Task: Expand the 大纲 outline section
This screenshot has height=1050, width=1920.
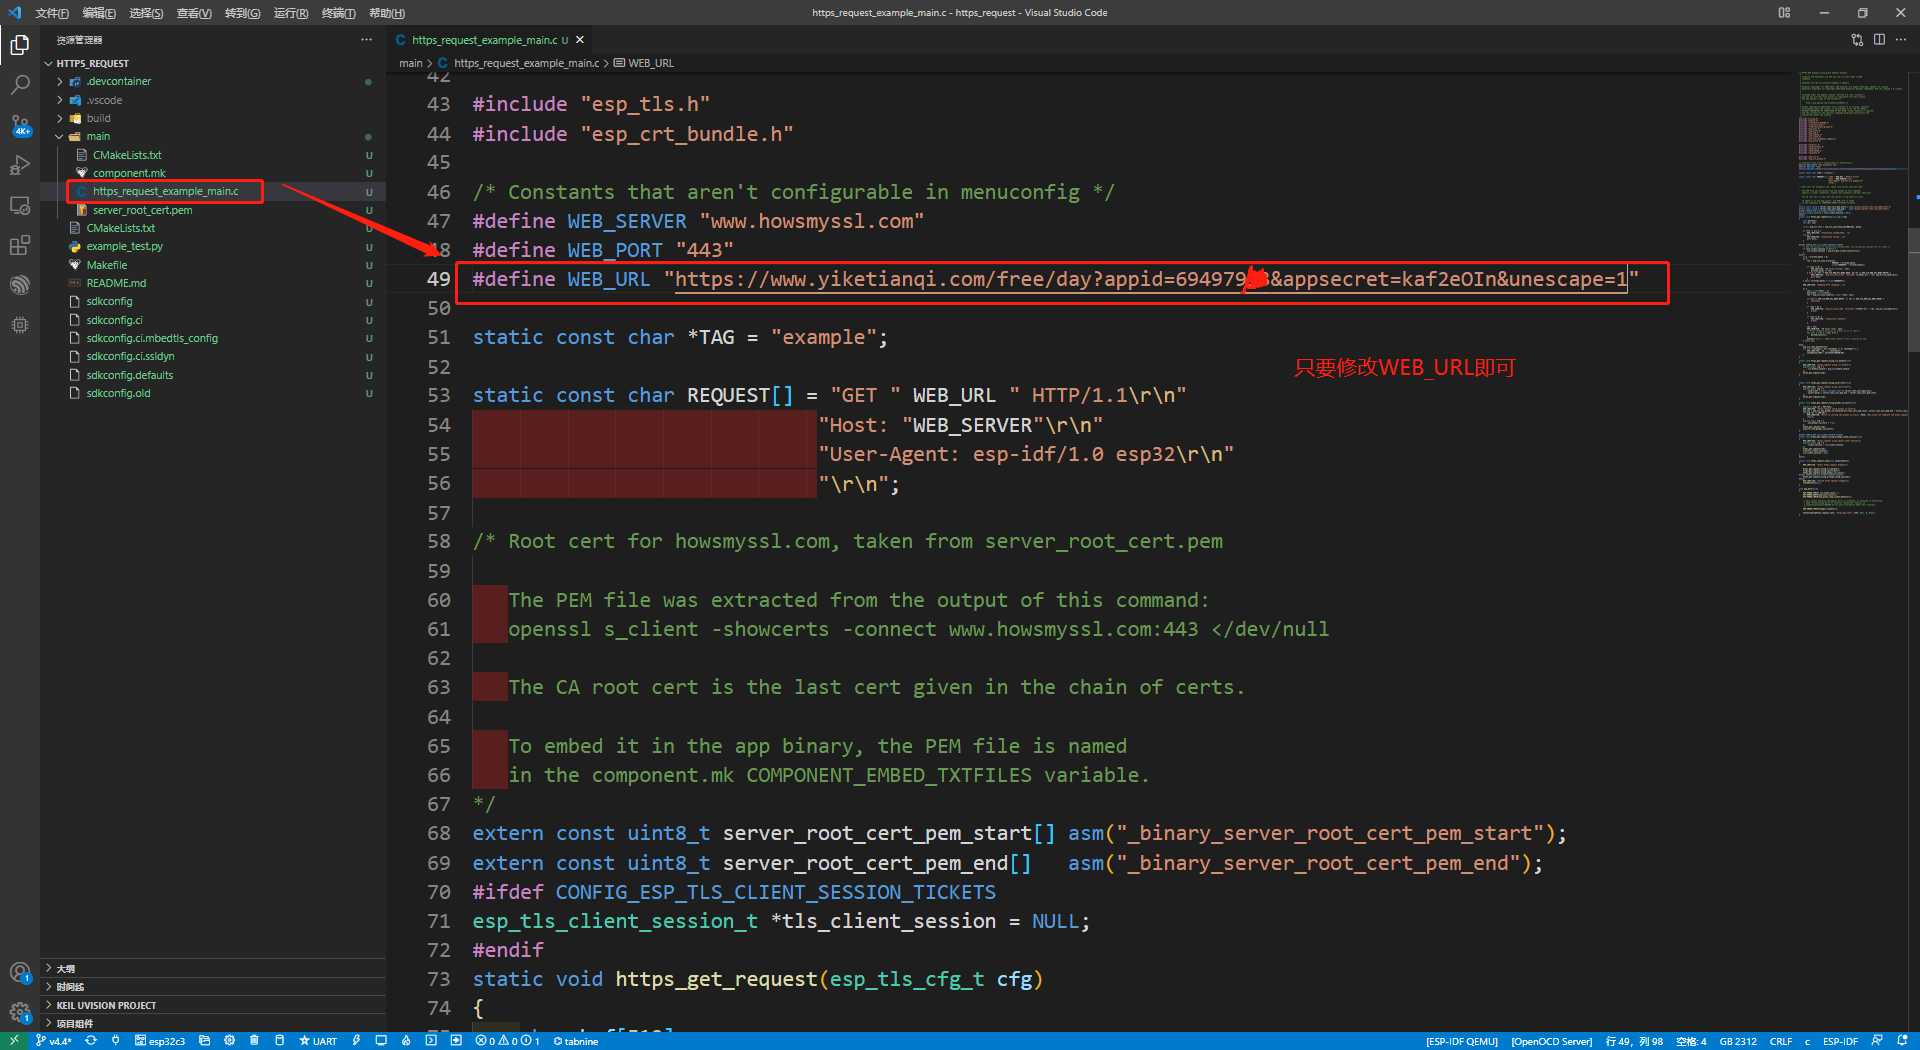Action: [213, 969]
